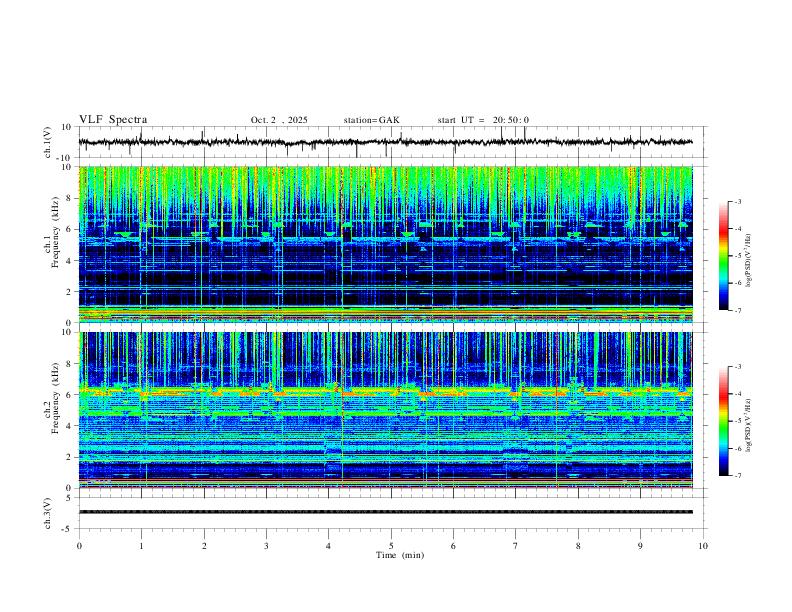Click time axis tick label "5"
This screenshot has width=792, height=612.
pos(391,546)
